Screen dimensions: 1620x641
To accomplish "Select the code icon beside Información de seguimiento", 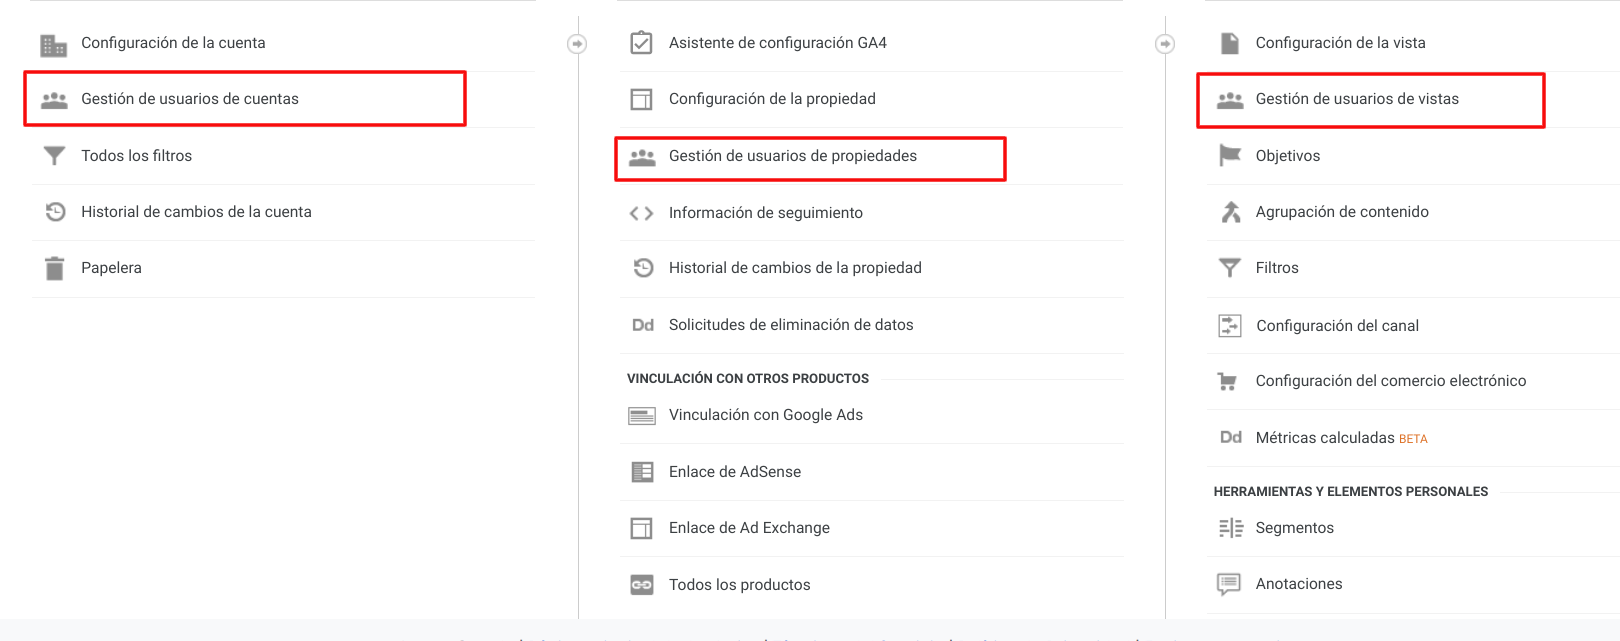I will [x=641, y=212].
